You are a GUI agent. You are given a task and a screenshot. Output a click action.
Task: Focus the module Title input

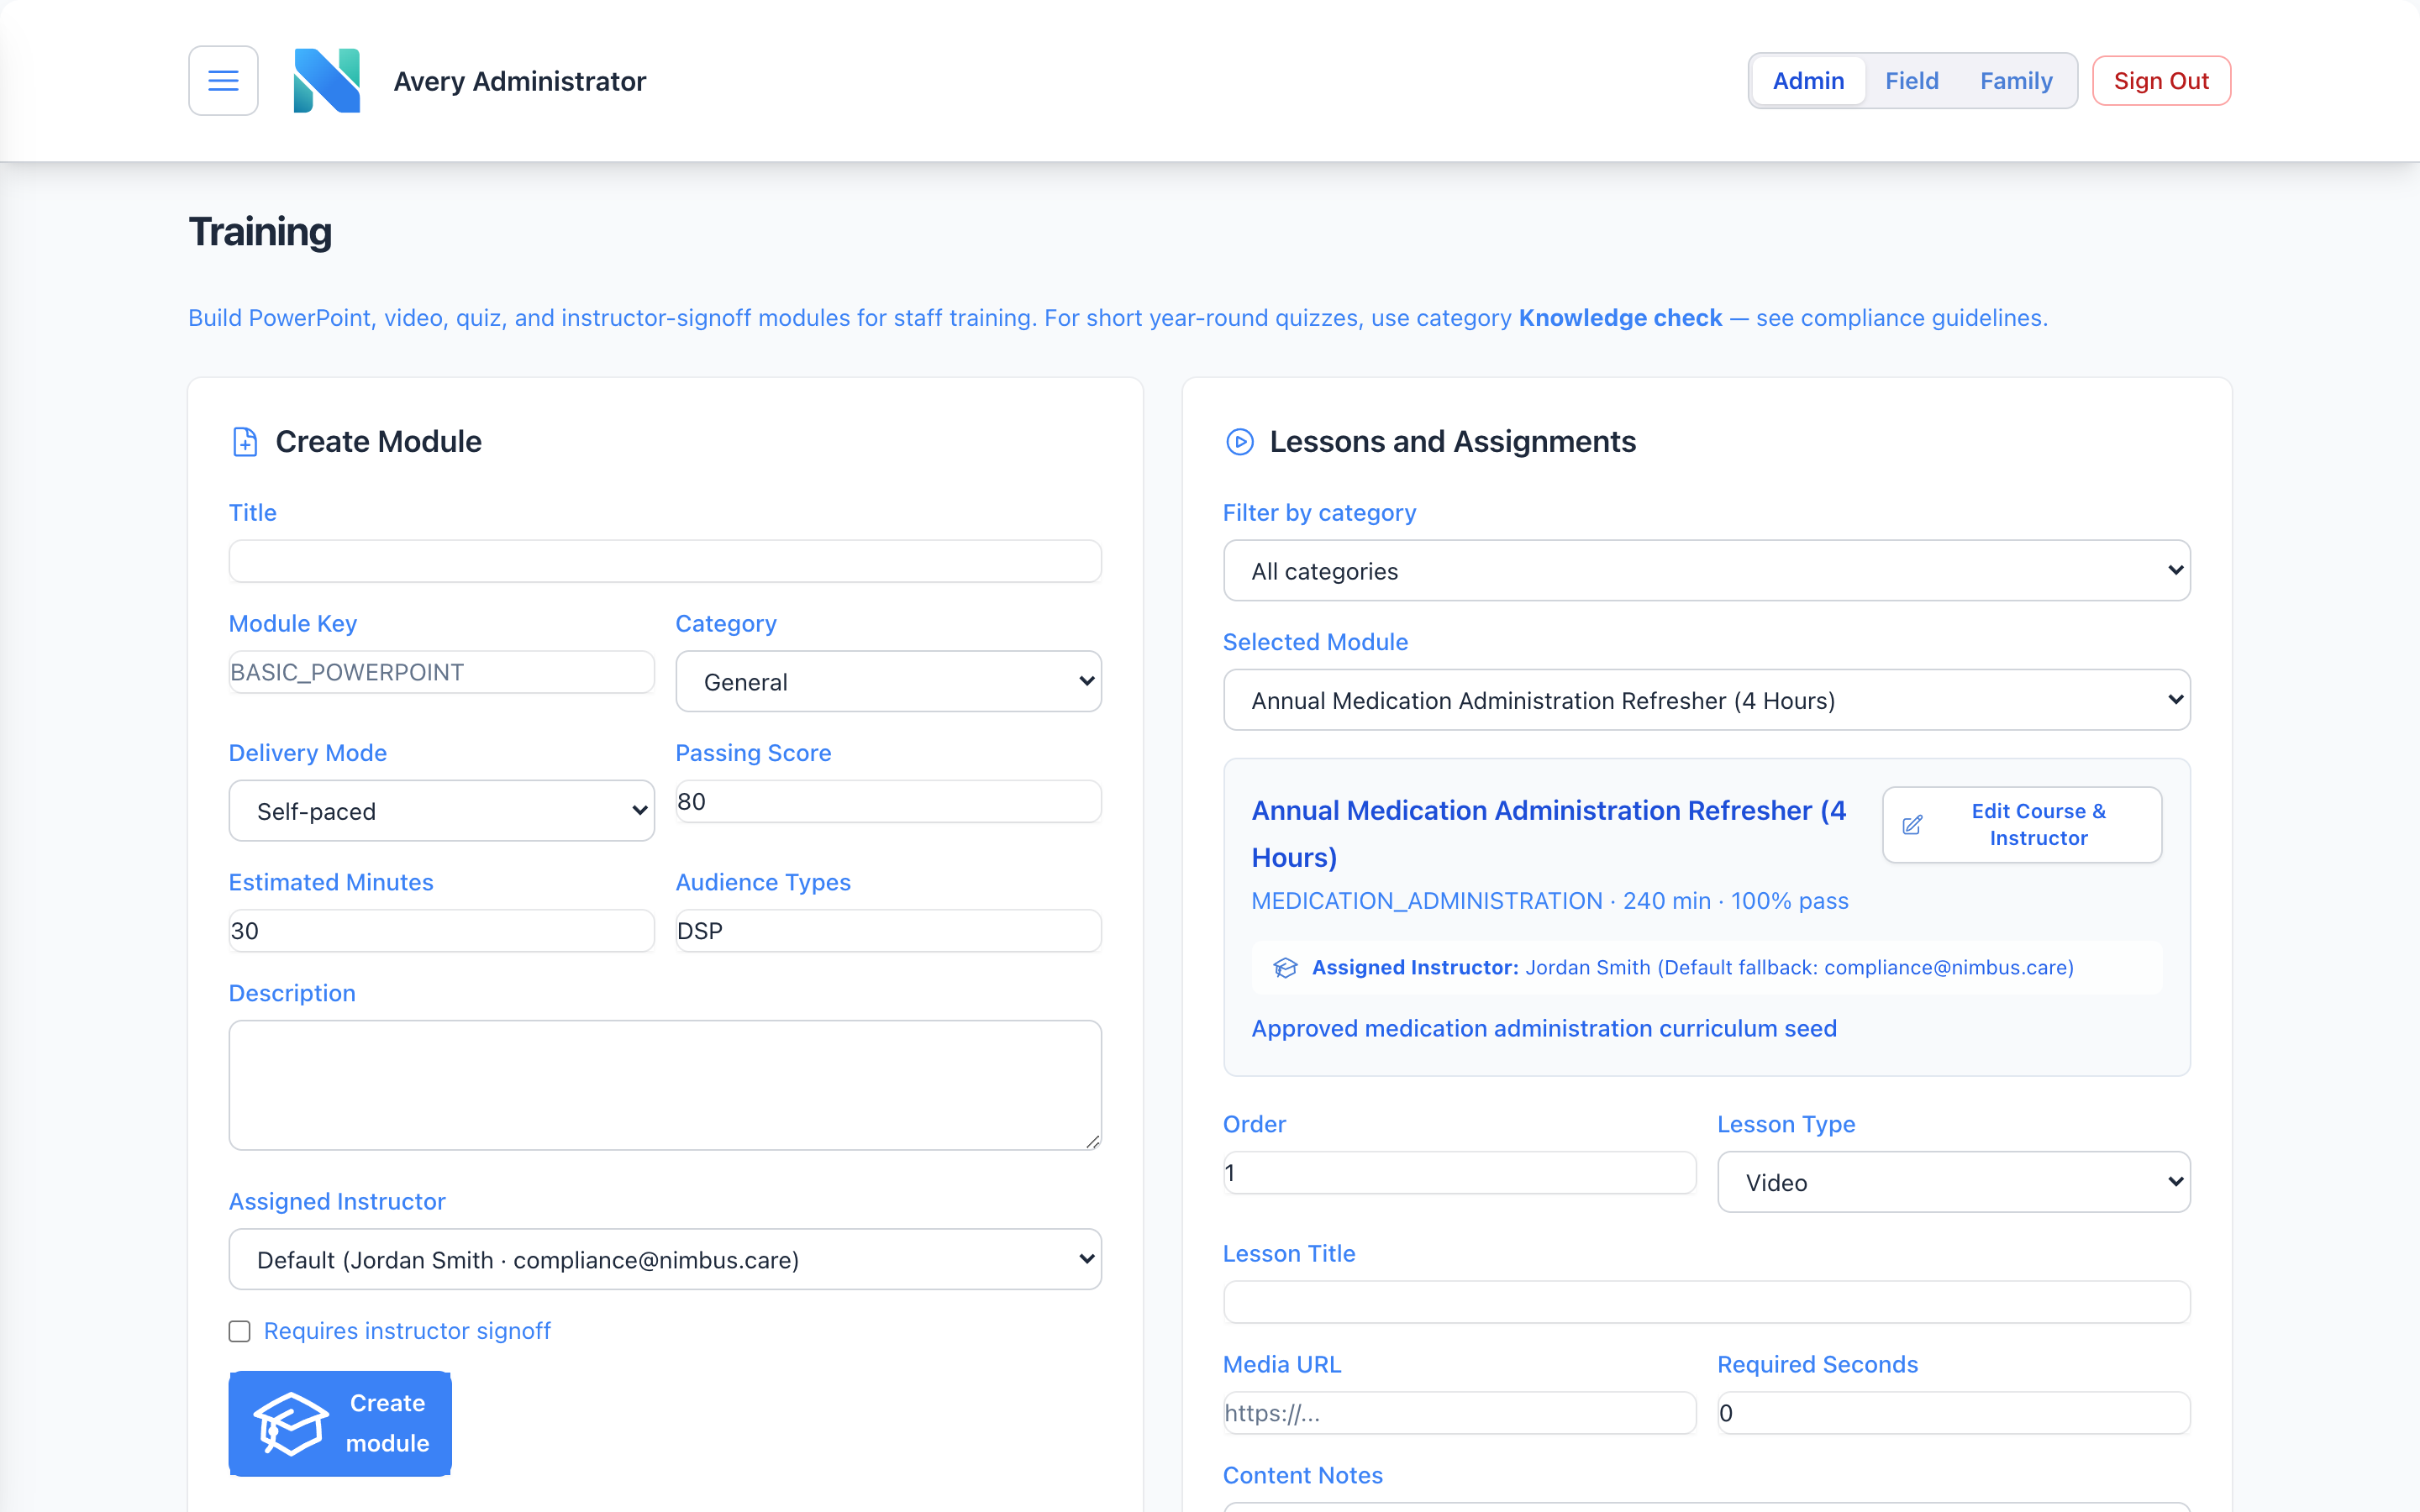click(665, 561)
